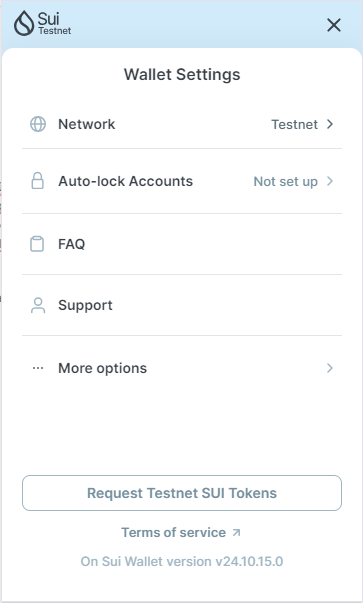Expand More options via the right chevron
Viewport: 363px width, 603px height.
click(x=330, y=368)
